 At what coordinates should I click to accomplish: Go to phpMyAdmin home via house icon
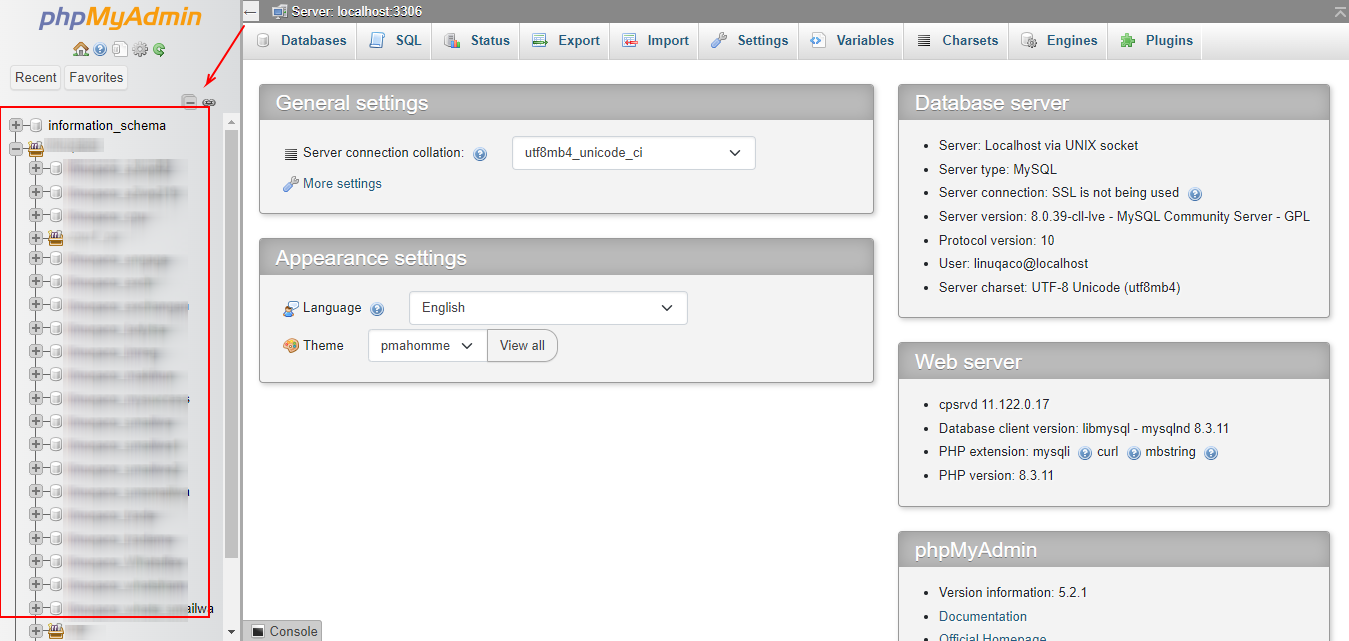tap(81, 49)
